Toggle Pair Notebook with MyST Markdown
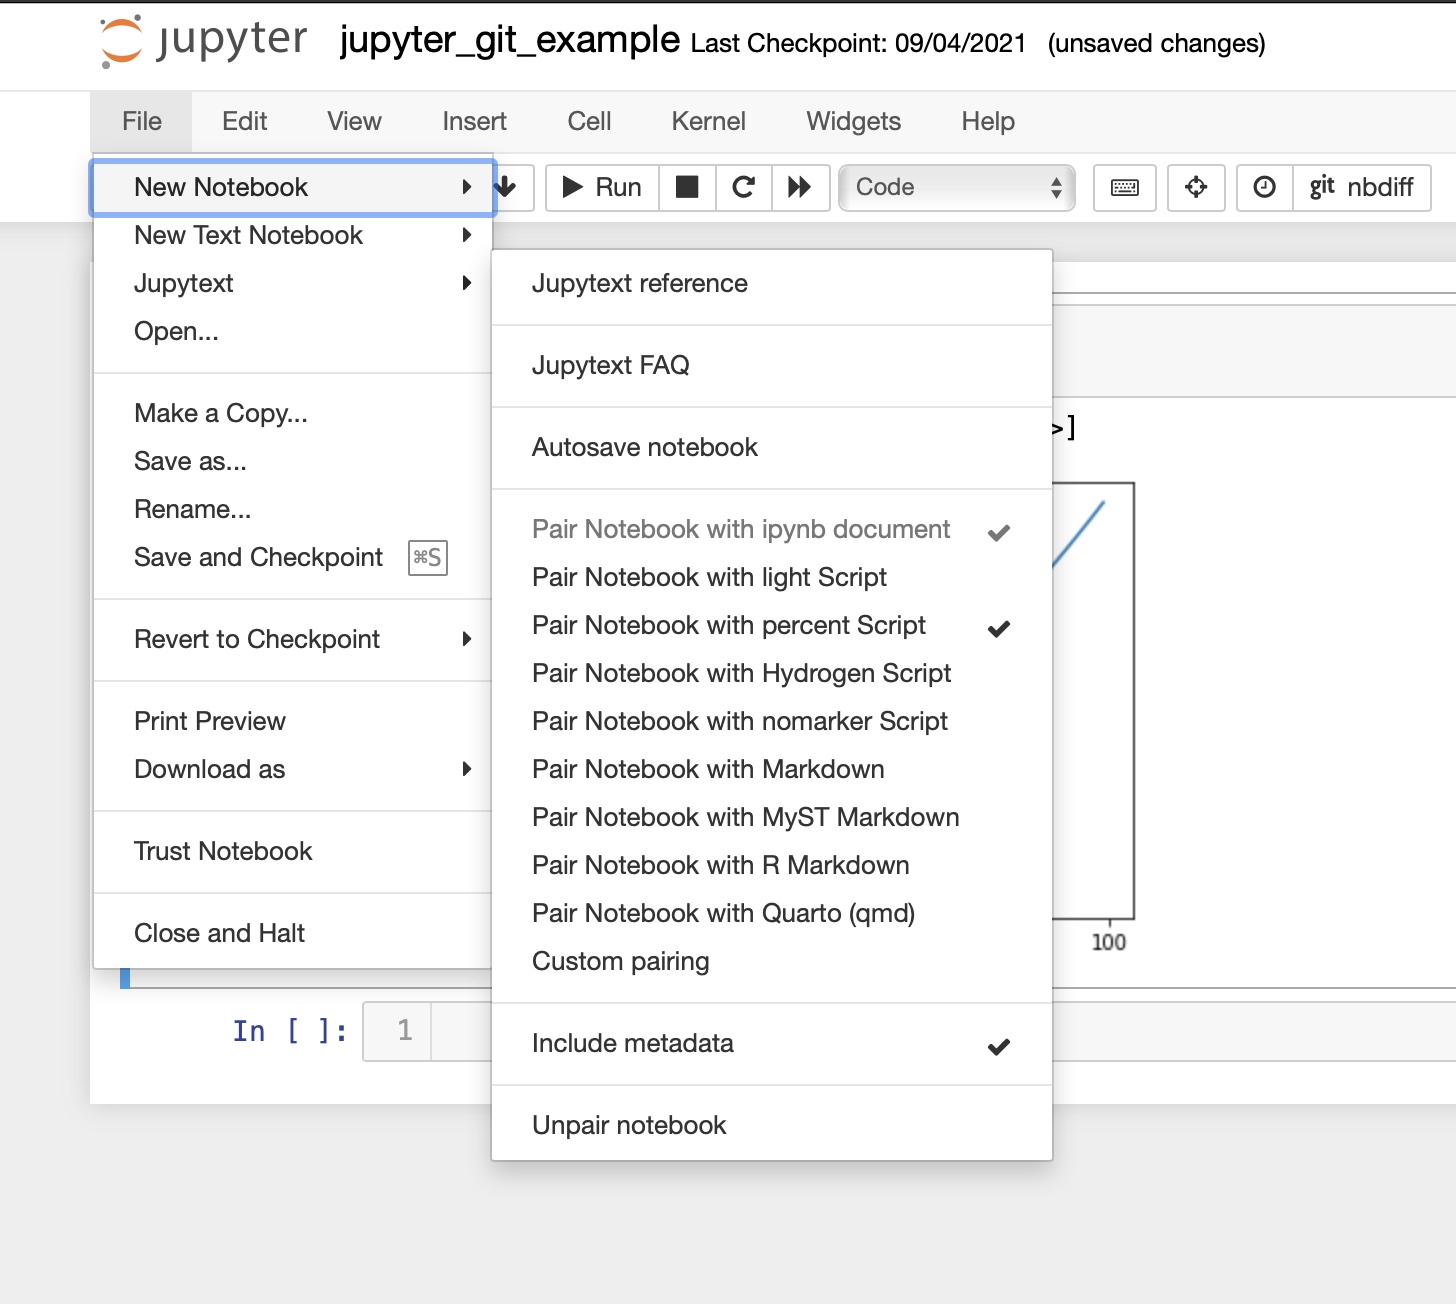1456x1304 pixels. point(772,817)
